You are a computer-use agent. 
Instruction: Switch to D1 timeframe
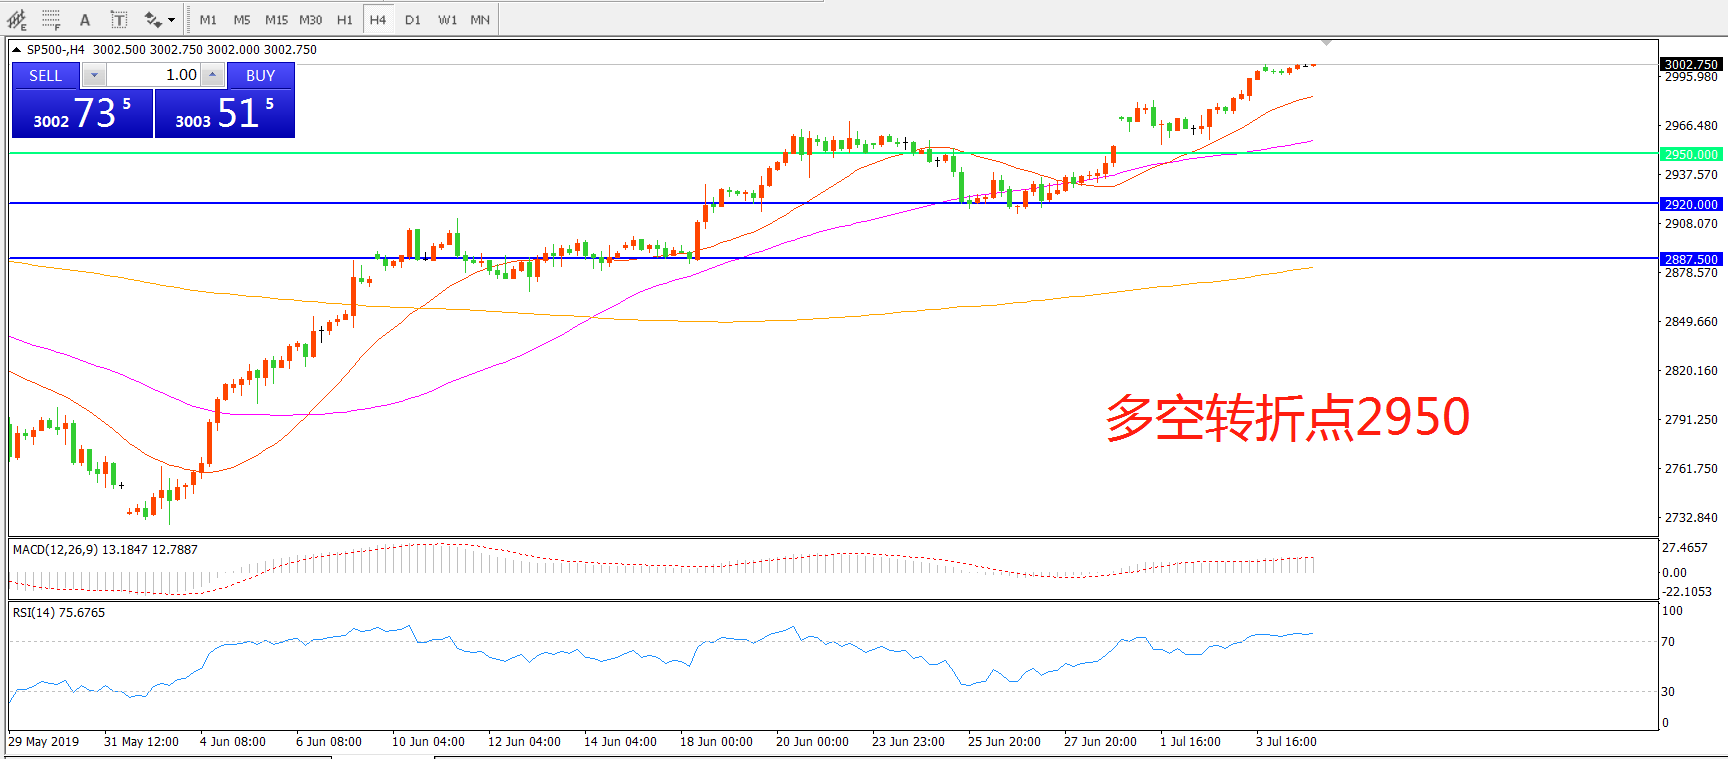pos(413,20)
